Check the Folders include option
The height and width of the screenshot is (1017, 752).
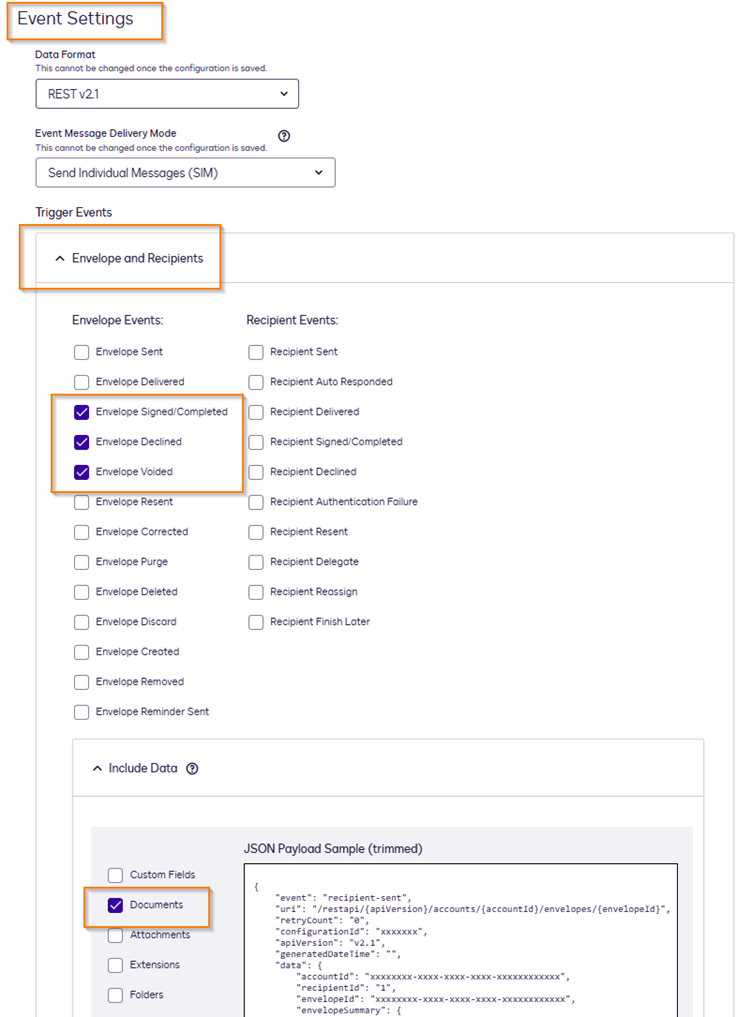click(115, 995)
